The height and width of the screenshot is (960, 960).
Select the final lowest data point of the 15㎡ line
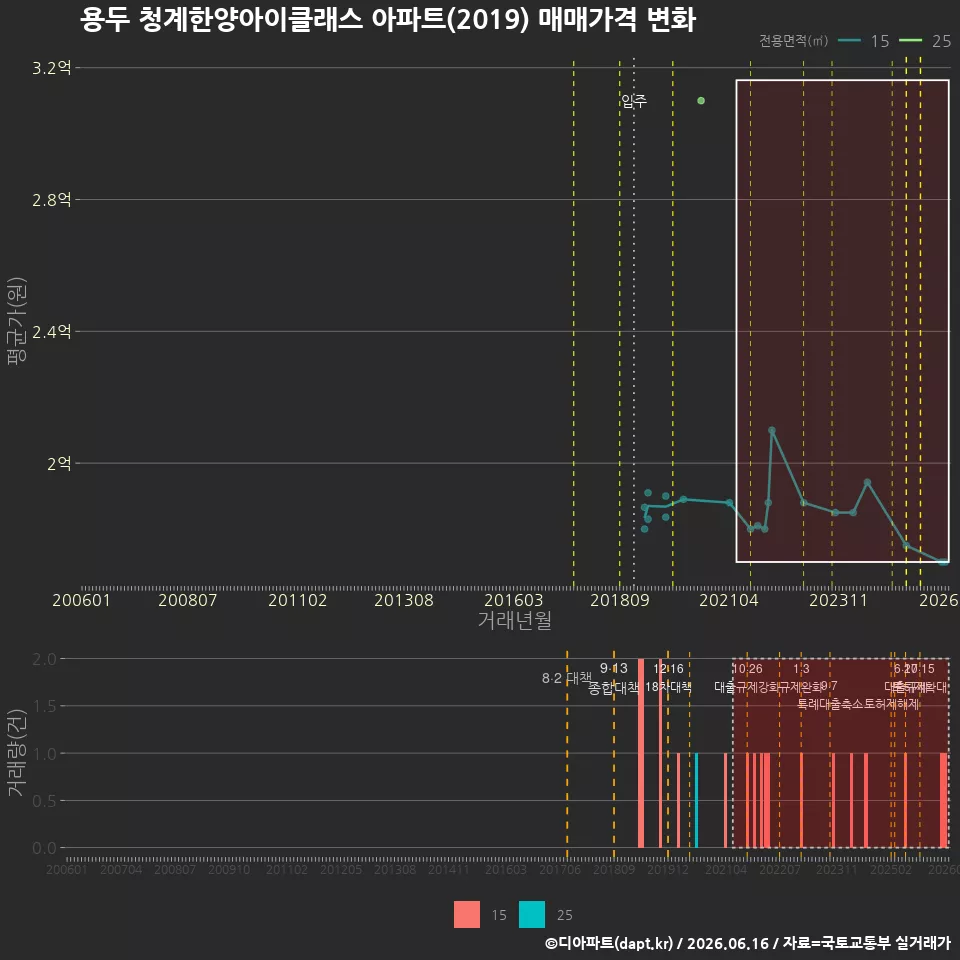(943, 561)
